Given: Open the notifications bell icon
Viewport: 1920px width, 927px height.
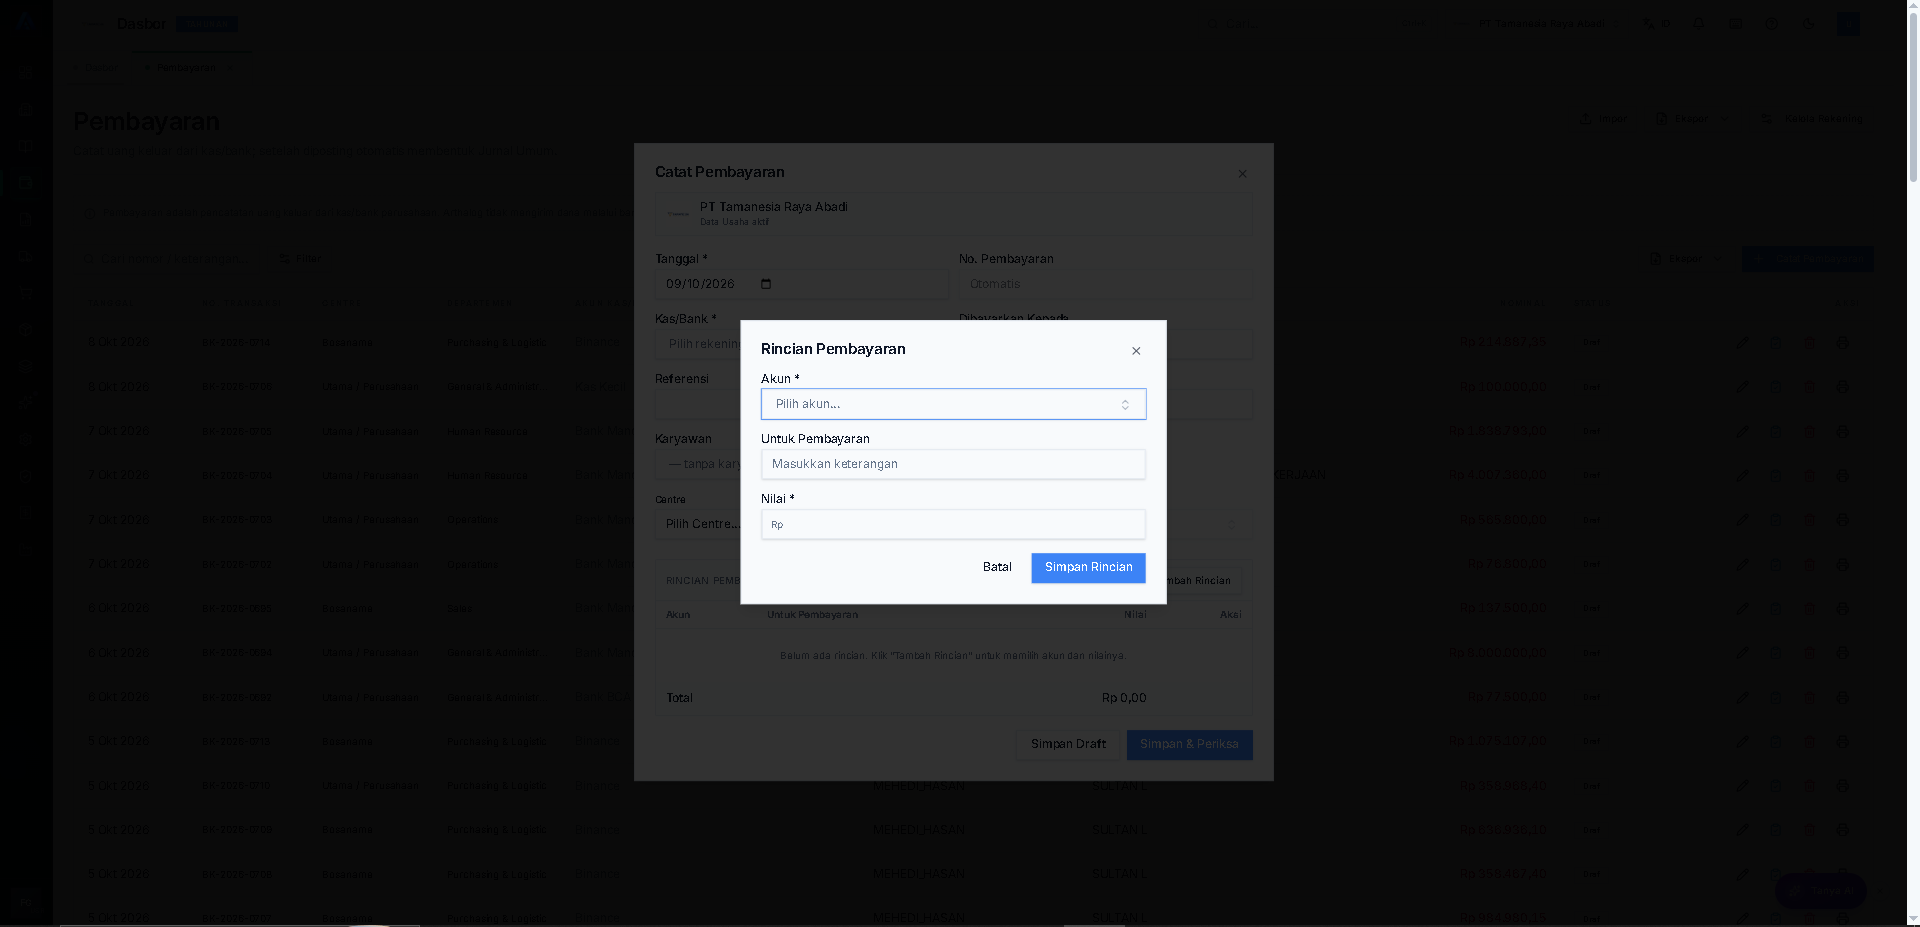Looking at the screenshot, I should pyautogui.click(x=1698, y=23).
